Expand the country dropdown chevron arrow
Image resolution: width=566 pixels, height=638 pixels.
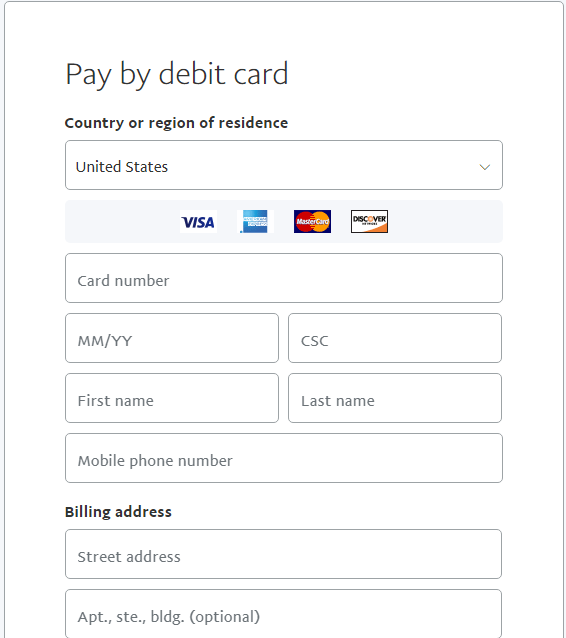[x=484, y=167]
